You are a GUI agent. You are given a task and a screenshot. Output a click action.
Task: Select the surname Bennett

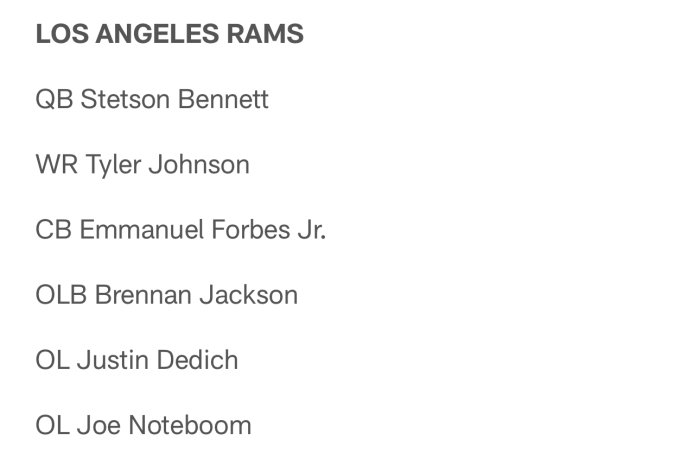[223, 99]
